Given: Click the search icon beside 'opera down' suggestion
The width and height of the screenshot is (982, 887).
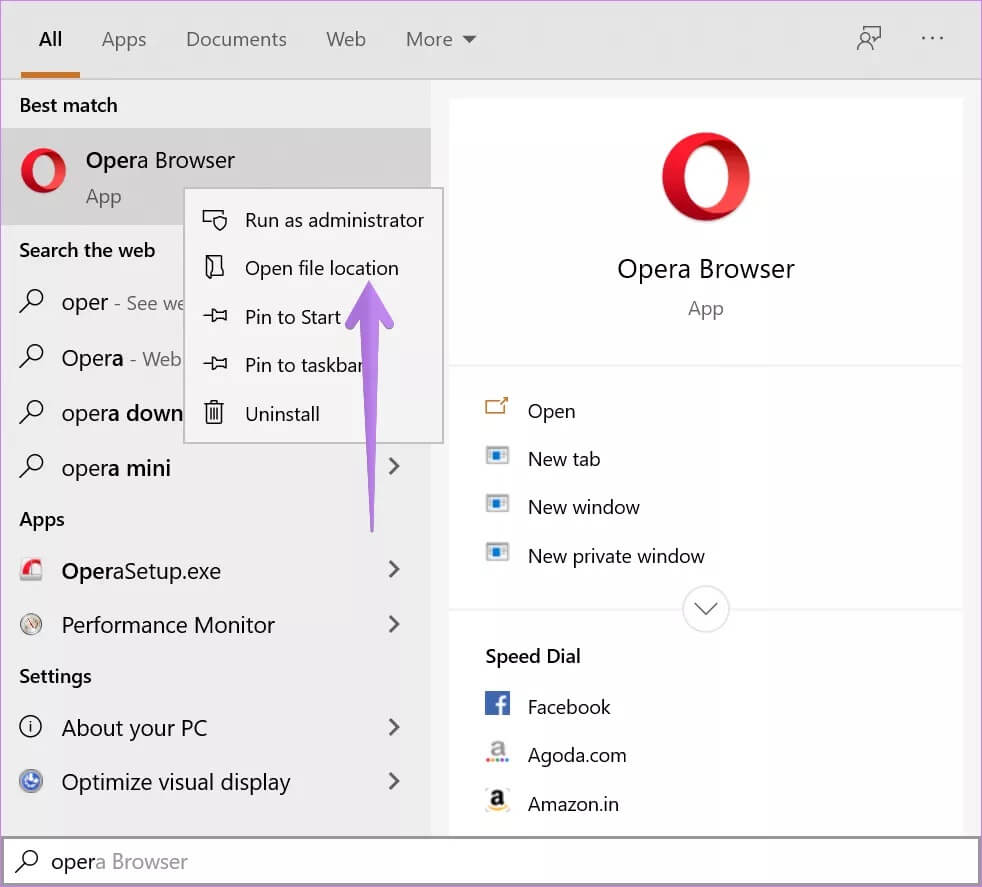Looking at the screenshot, I should (31, 412).
